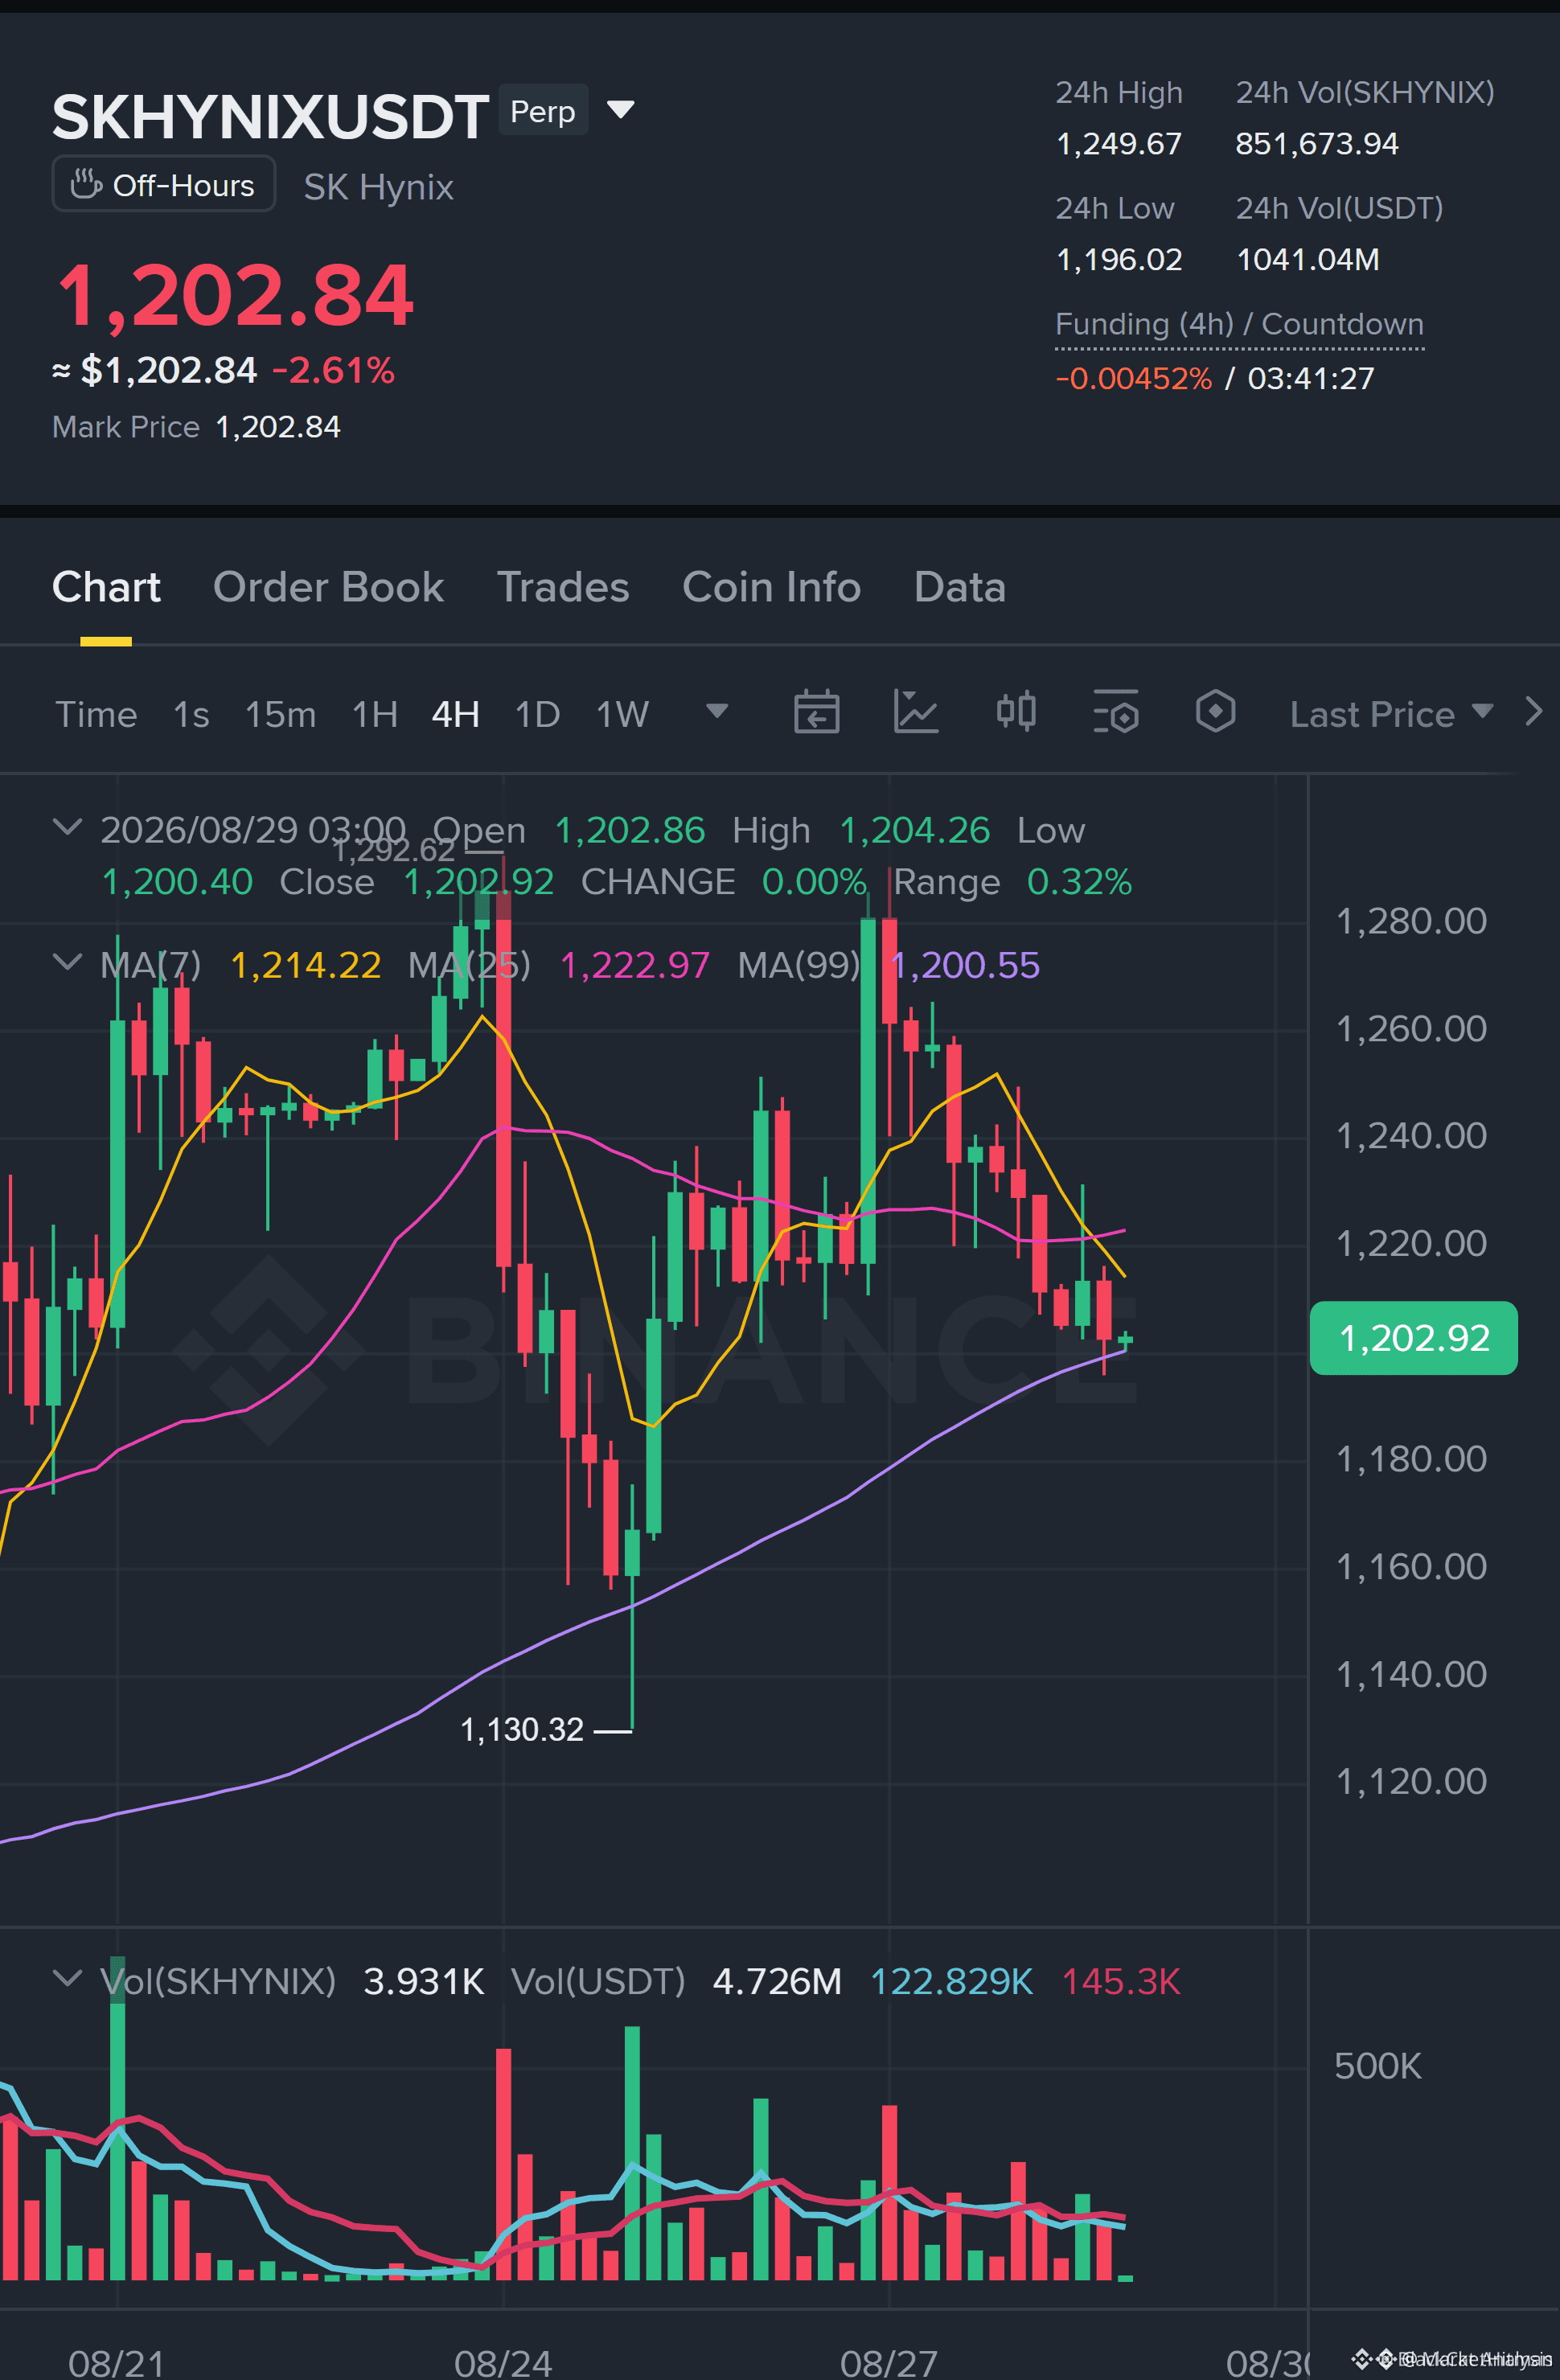Click the 24h Vol(SKHYNIX) value 851,673.94

click(x=1317, y=144)
